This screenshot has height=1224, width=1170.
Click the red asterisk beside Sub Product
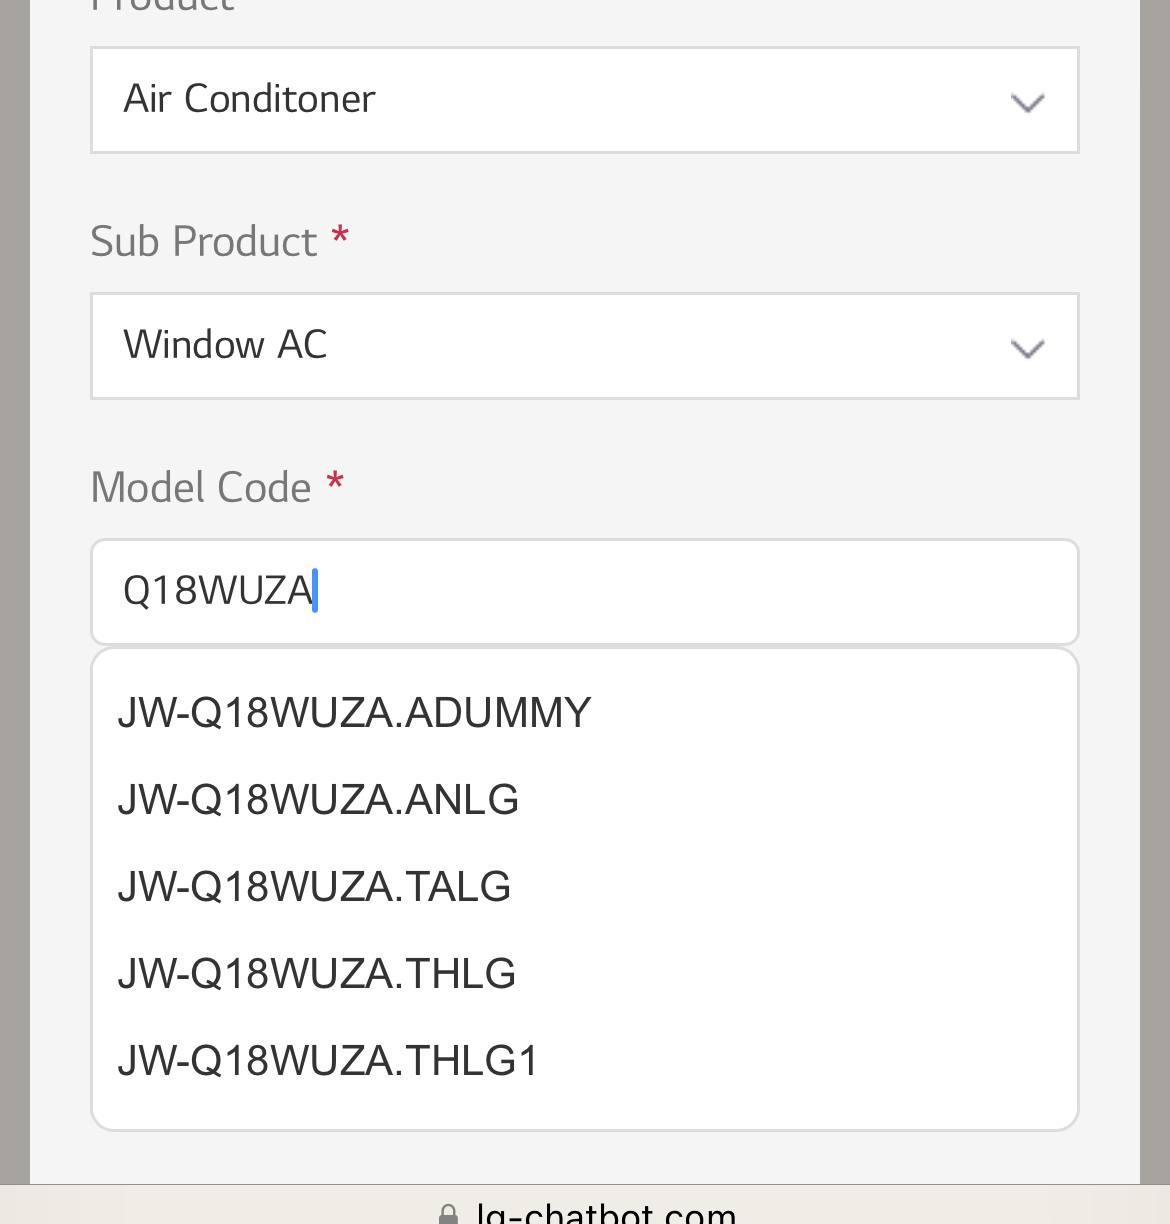click(x=340, y=239)
